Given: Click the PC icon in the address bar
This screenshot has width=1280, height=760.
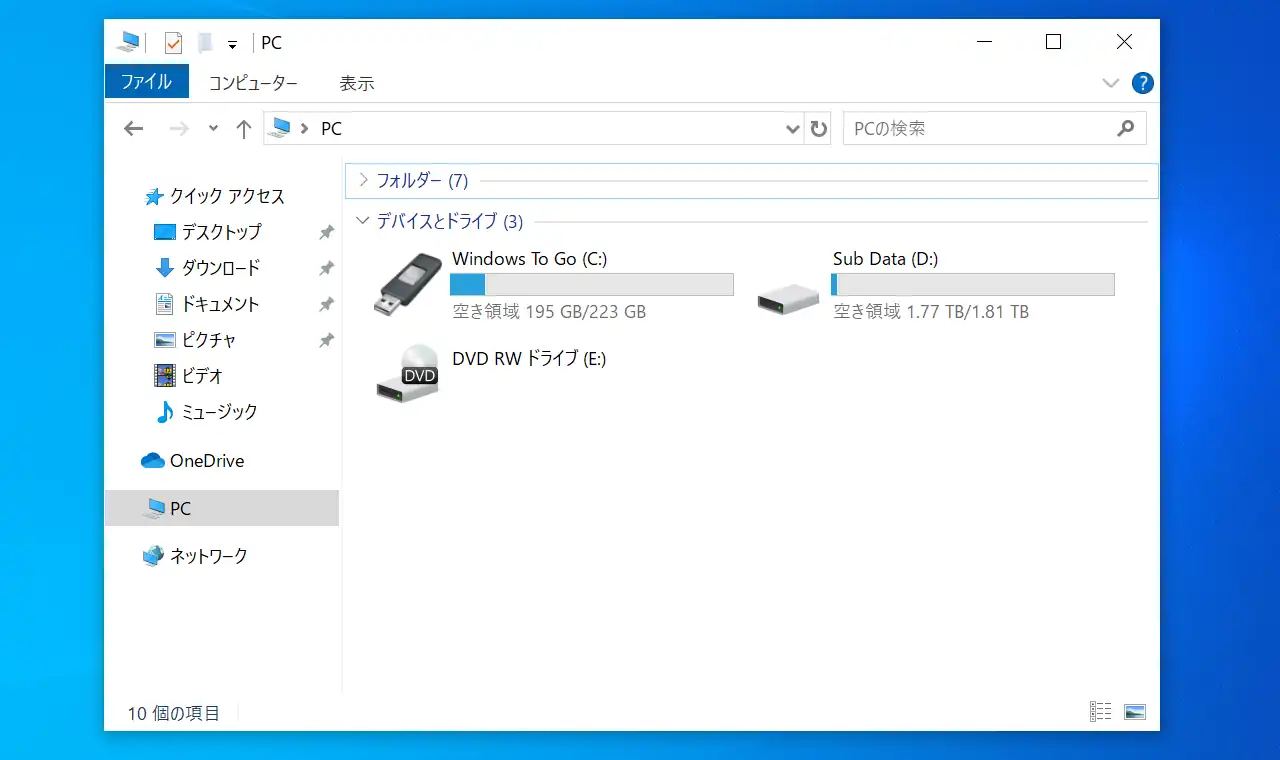Looking at the screenshot, I should point(281,128).
